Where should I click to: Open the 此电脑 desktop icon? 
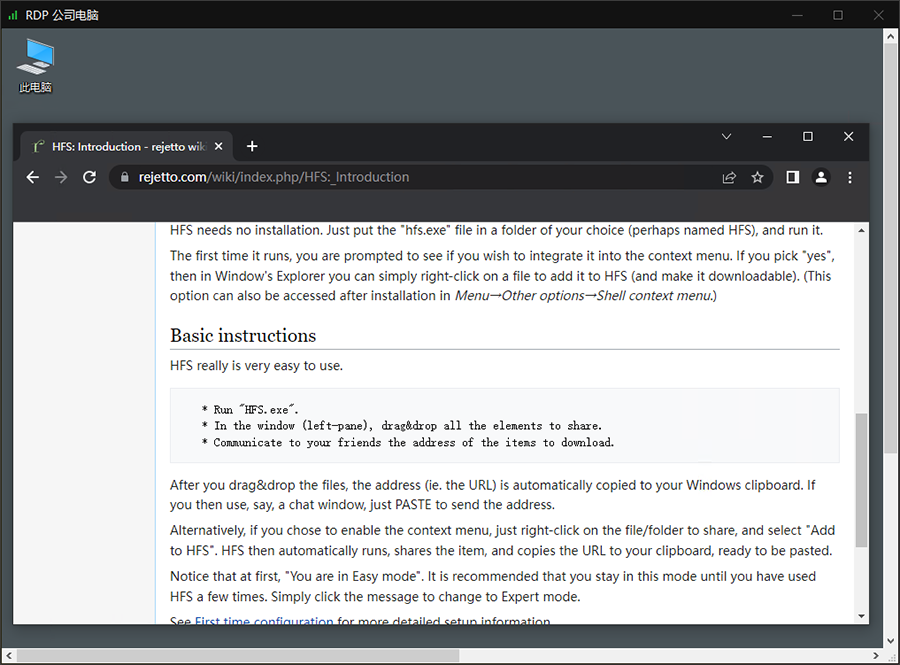point(36,65)
